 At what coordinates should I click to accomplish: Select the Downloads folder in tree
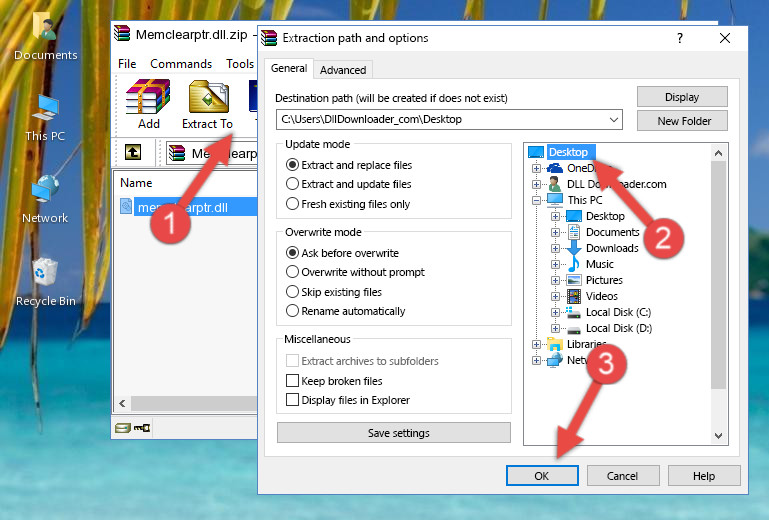612,248
